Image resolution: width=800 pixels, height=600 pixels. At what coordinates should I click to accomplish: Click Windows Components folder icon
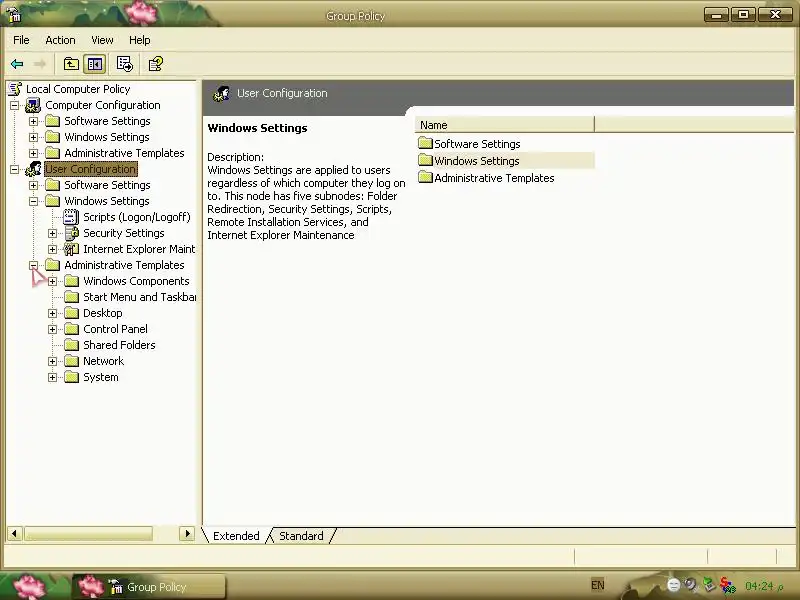point(71,281)
